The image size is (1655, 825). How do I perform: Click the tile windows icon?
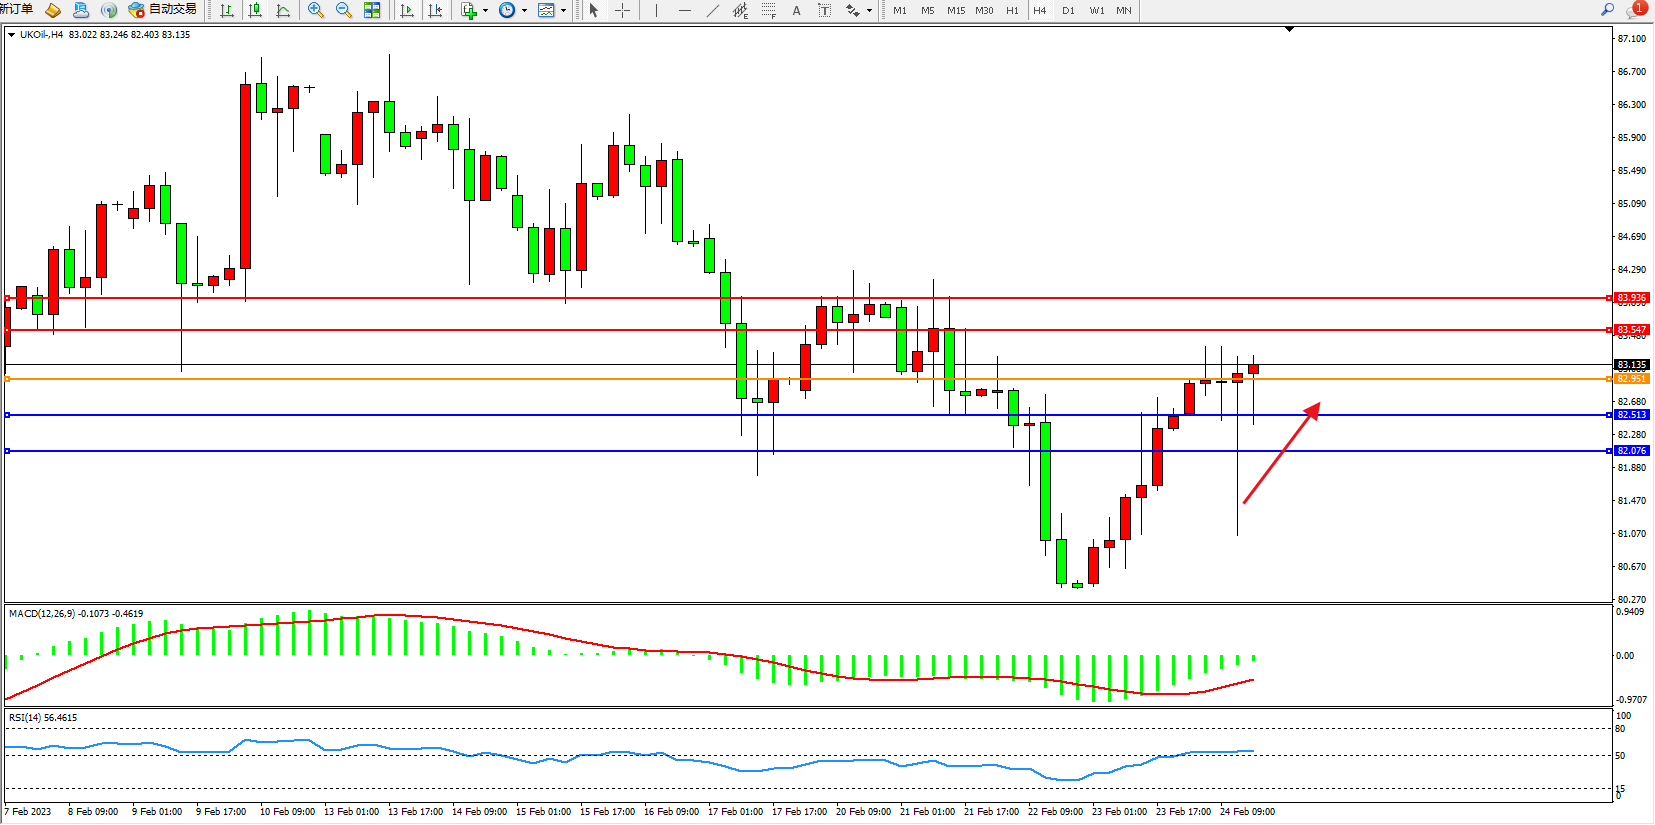click(372, 10)
